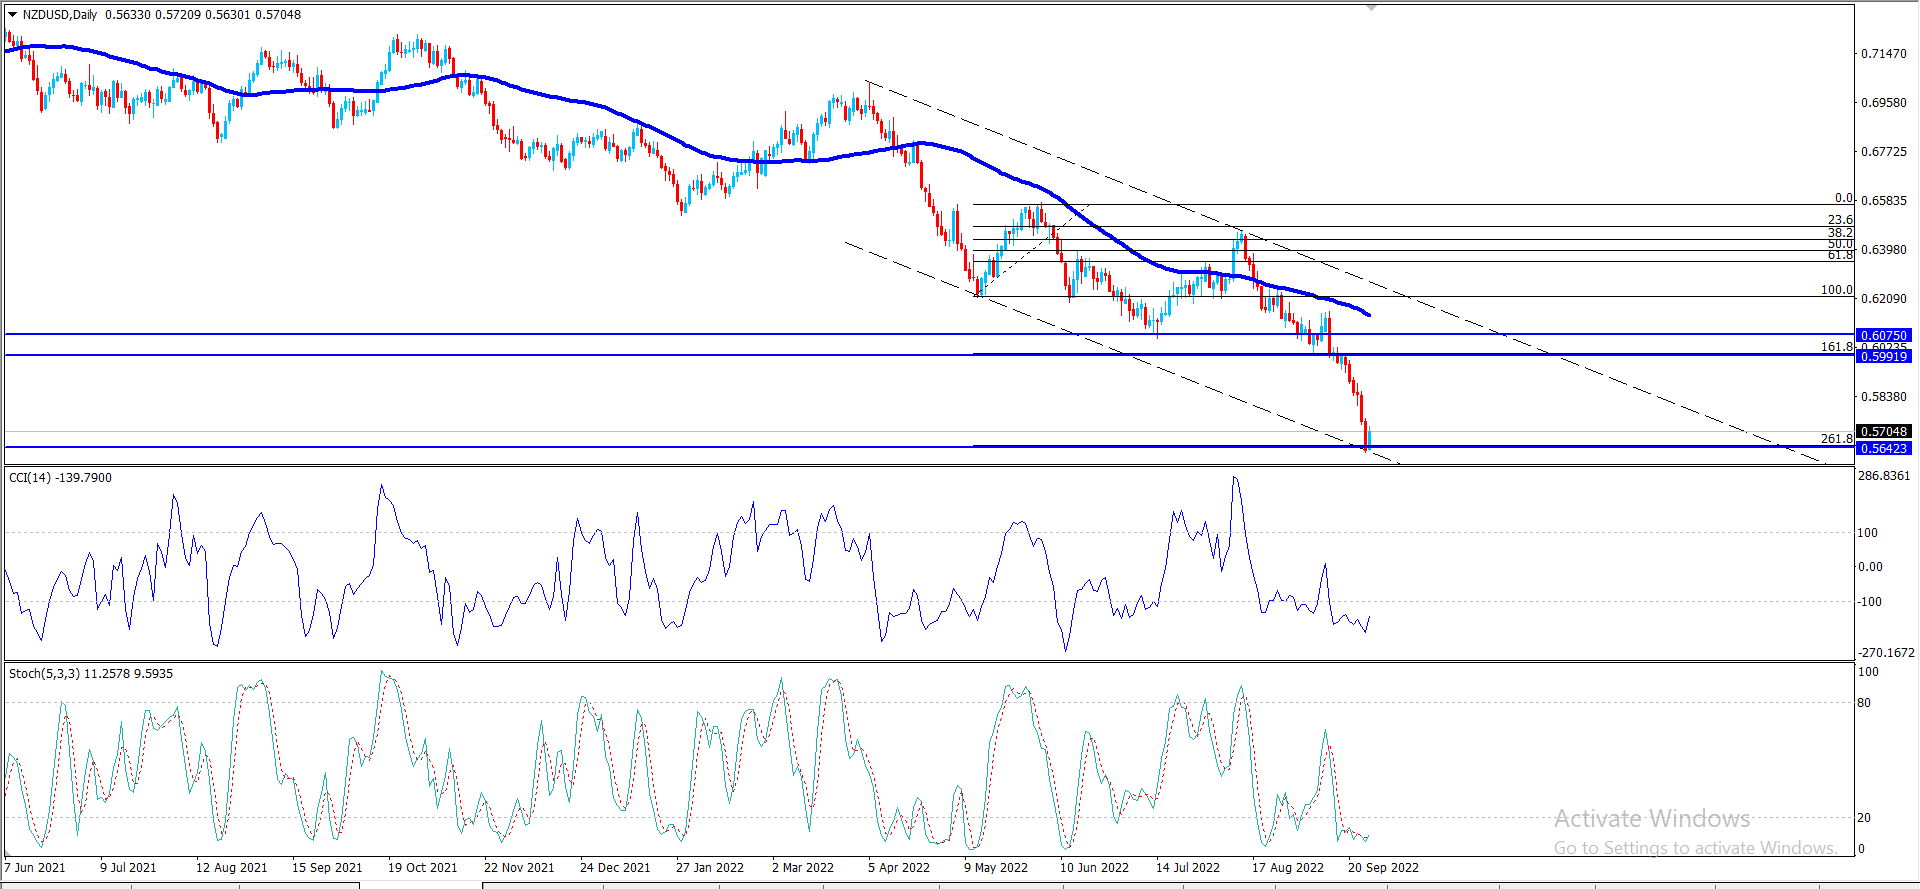The image size is (1920, 889).
Task: Click the CCI scale value -270.1672
Action: click(1886, 653)
